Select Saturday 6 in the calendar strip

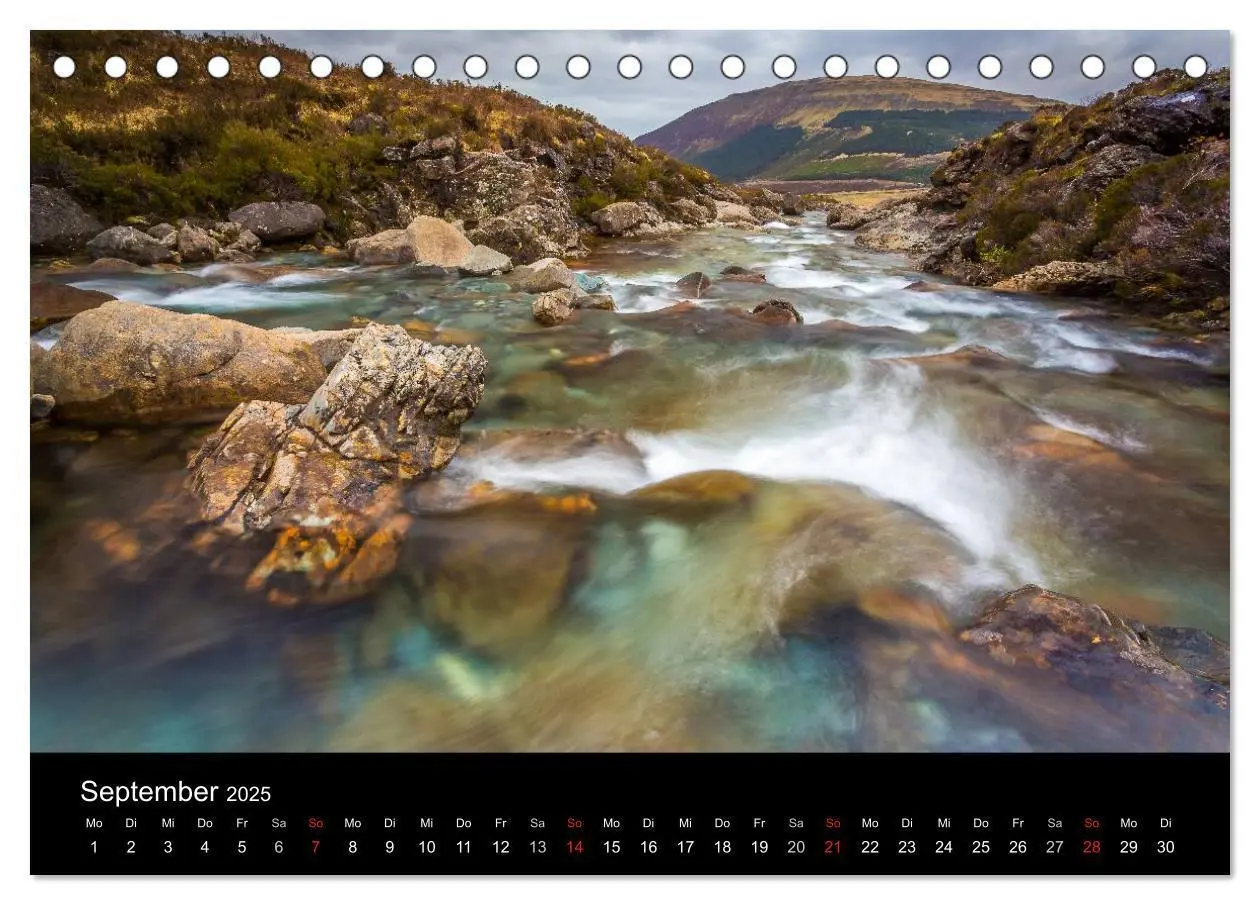point(279,847)
